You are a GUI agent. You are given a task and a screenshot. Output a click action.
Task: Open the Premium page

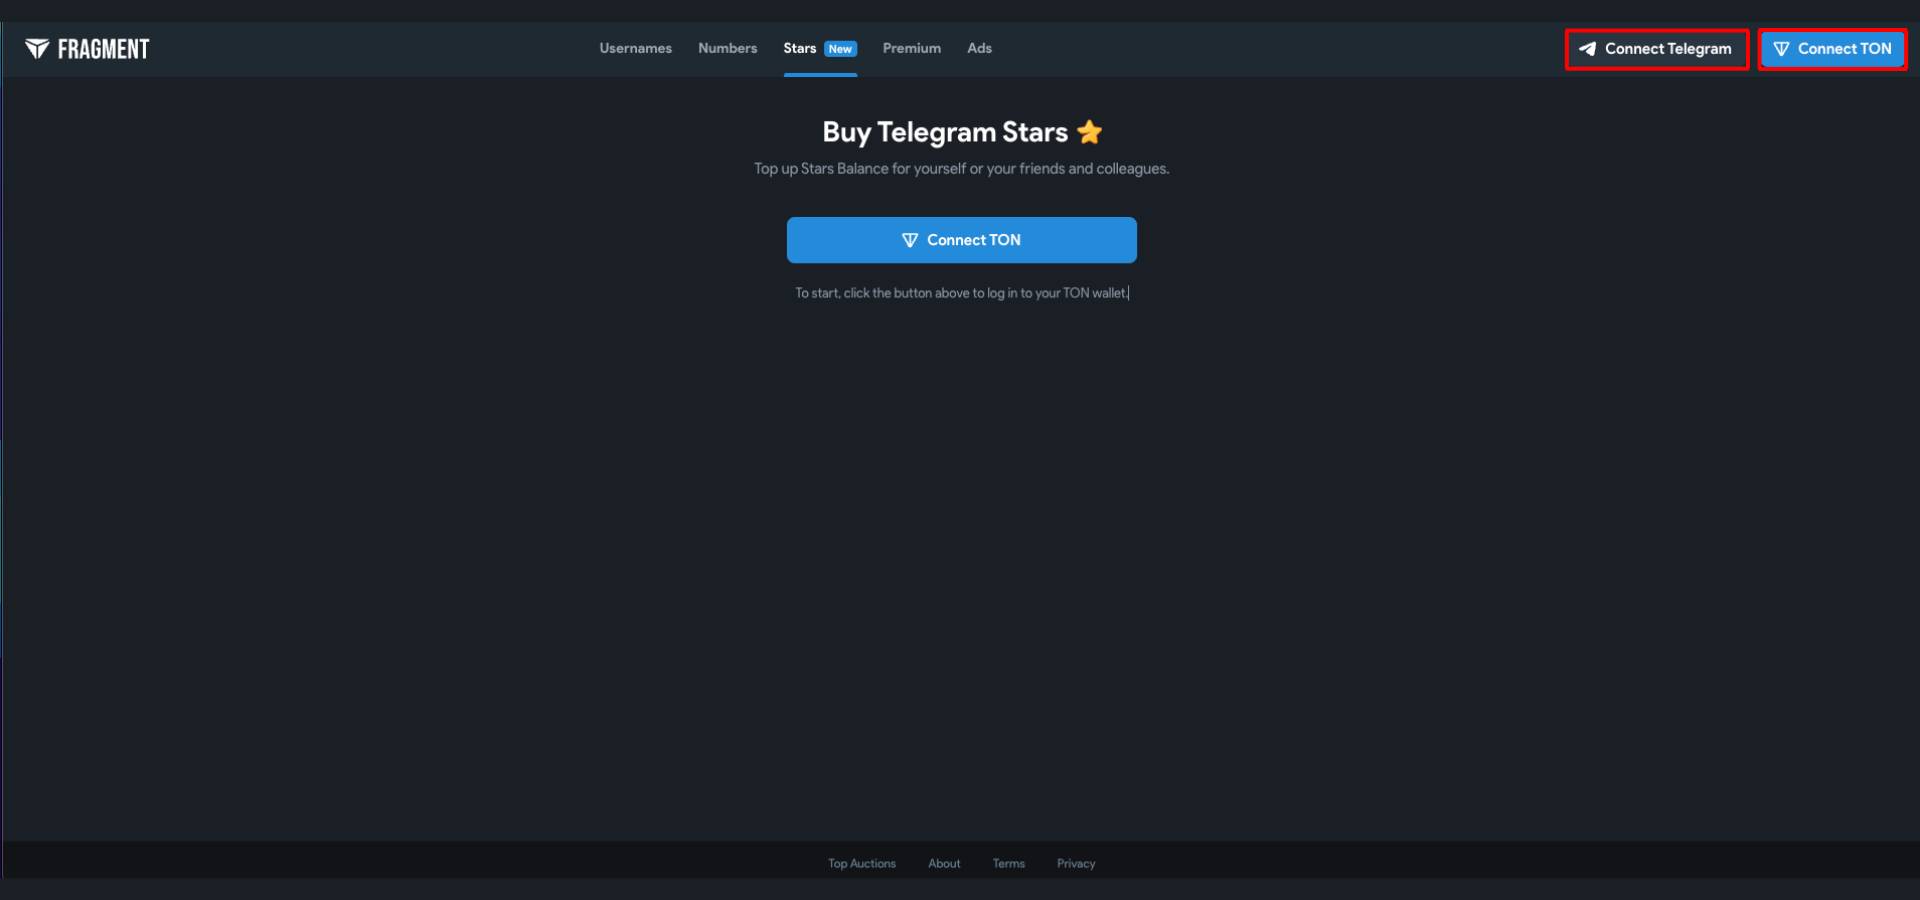[x=911, y=48]
